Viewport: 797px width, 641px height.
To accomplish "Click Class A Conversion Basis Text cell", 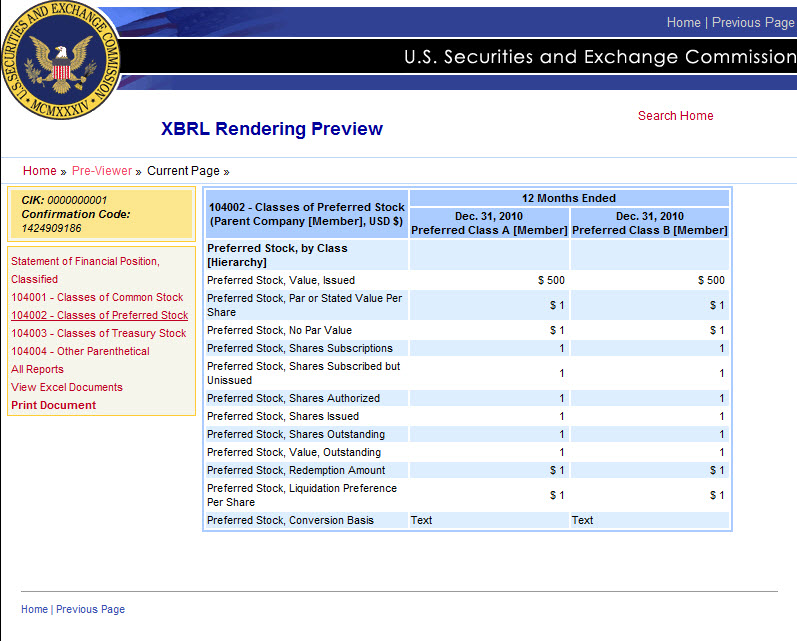I will point(489,521).
